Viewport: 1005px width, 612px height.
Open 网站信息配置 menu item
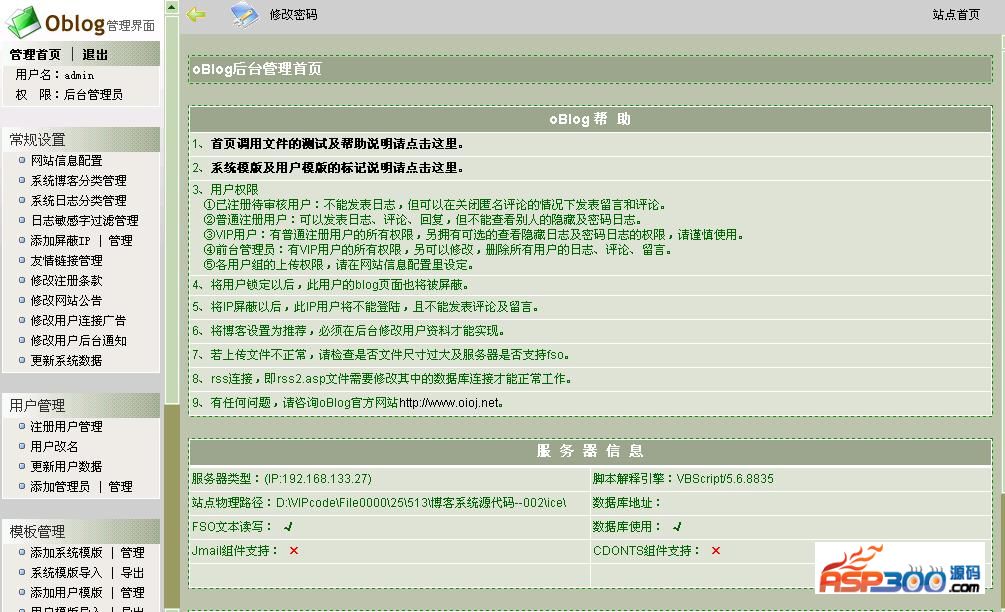pos(67,161)
